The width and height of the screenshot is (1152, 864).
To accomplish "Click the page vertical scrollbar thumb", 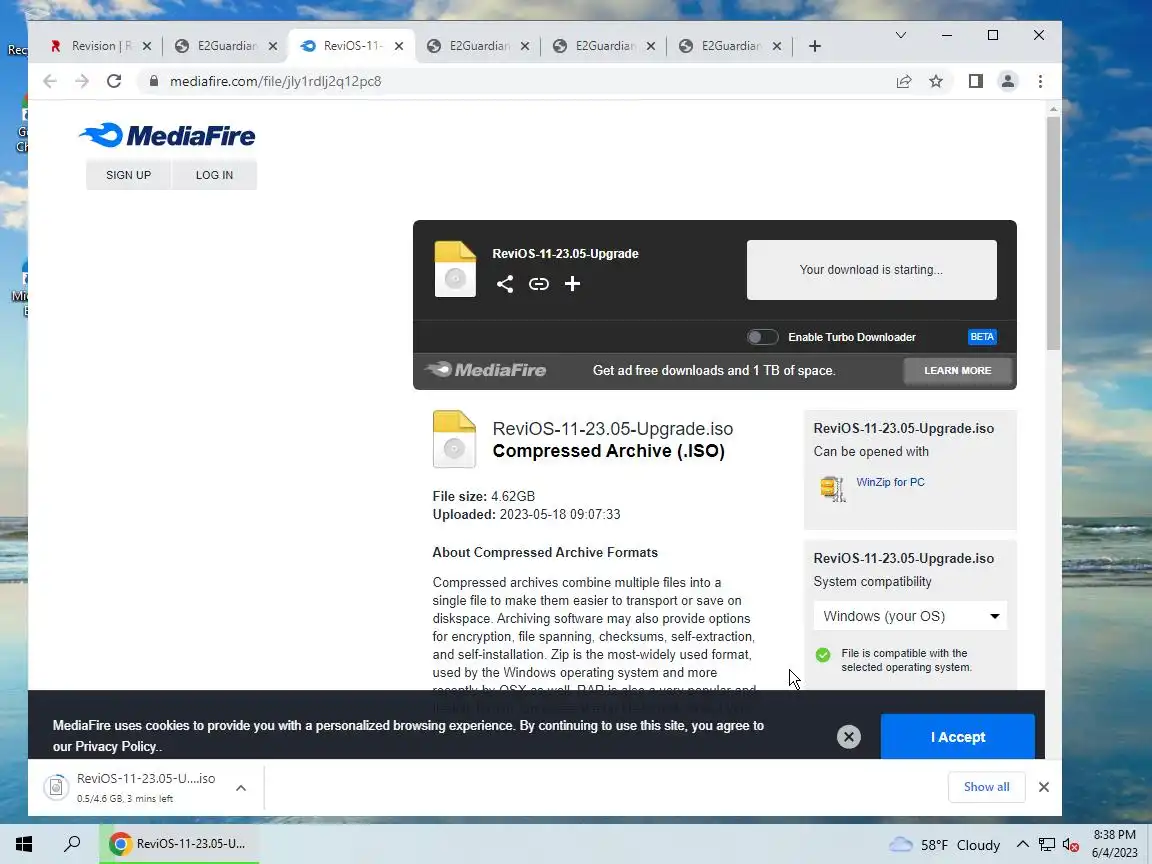I will pyautogui.click(x=1053, y=232).
